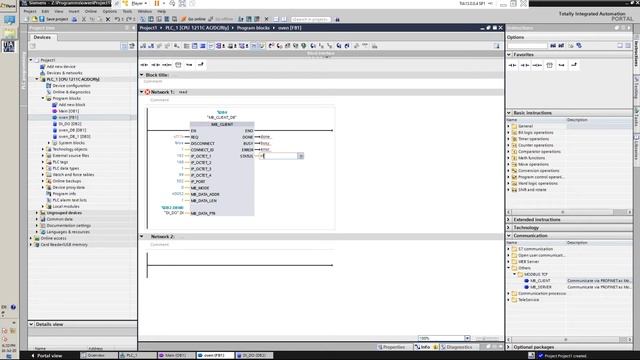Viewport: 640px width, 360px height.
Task: Click the Cut scissors icon
Action: [84, 19]
